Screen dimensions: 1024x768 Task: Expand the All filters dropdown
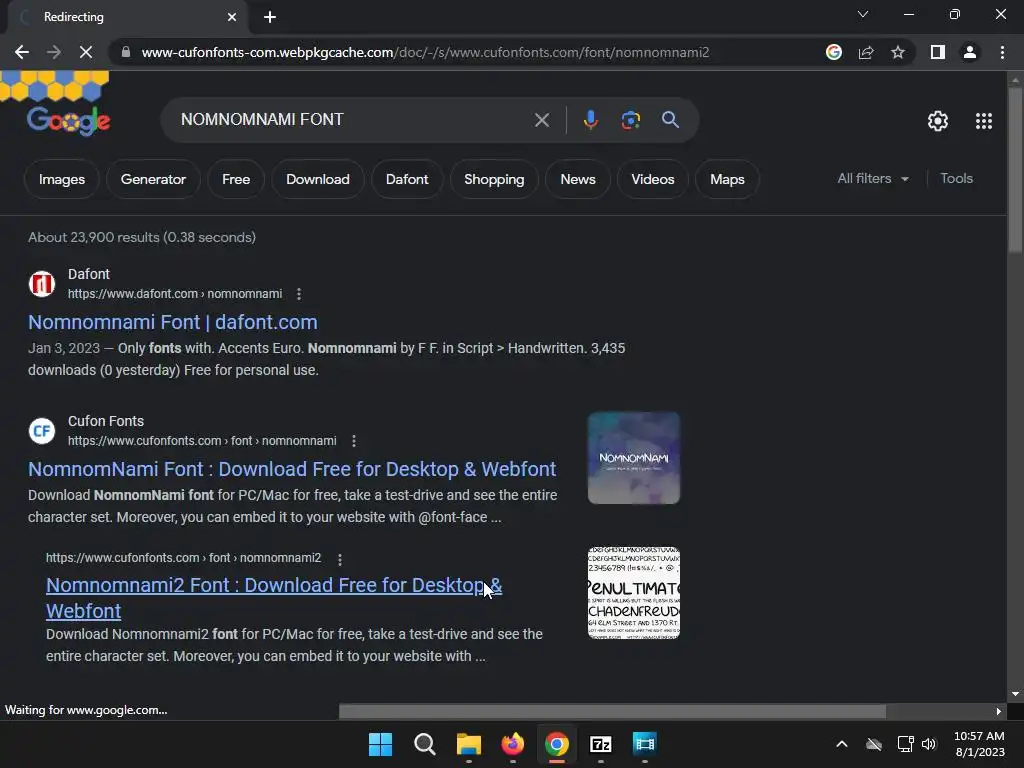pyautogui.click(x=873, y=178)
